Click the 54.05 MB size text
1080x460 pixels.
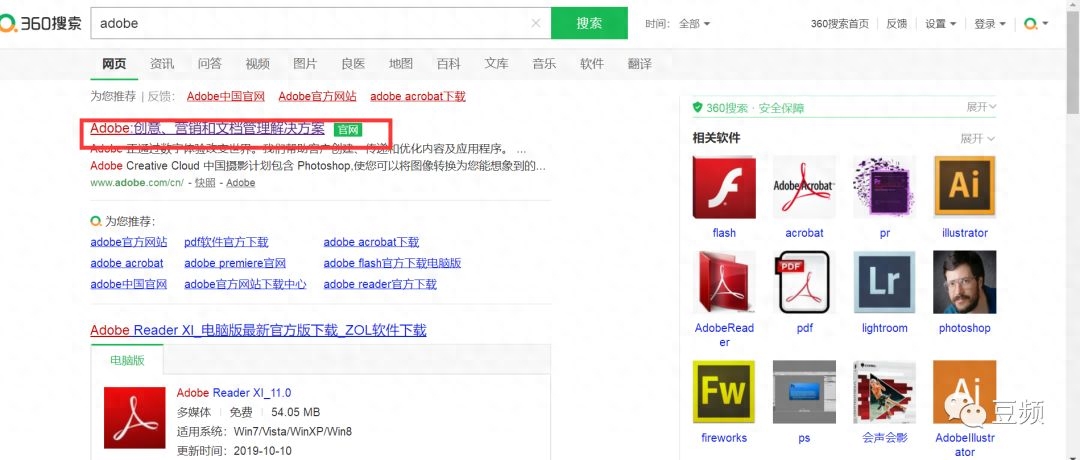(x=295, y=412)
